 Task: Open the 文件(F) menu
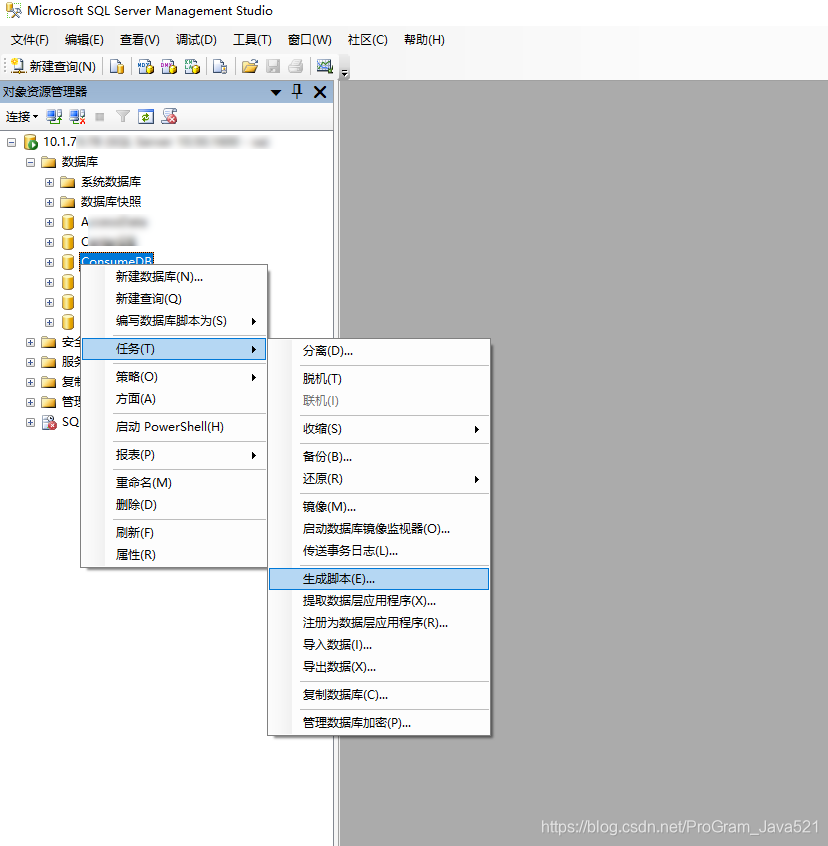click(29, 40)
